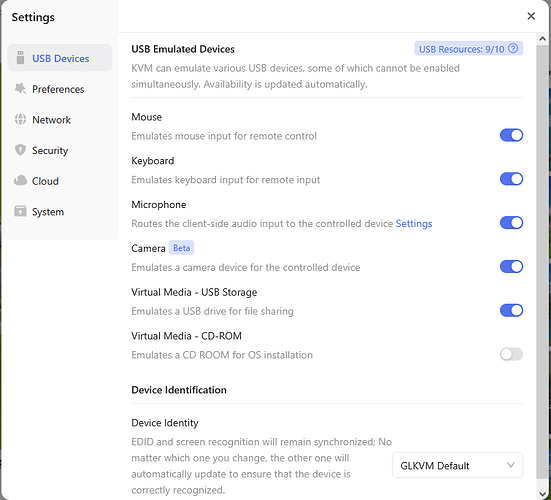The width and height of the screenshot is (551, 500).
Task: Click the USB Devices sidebar icon
Action: click(20, 58)
